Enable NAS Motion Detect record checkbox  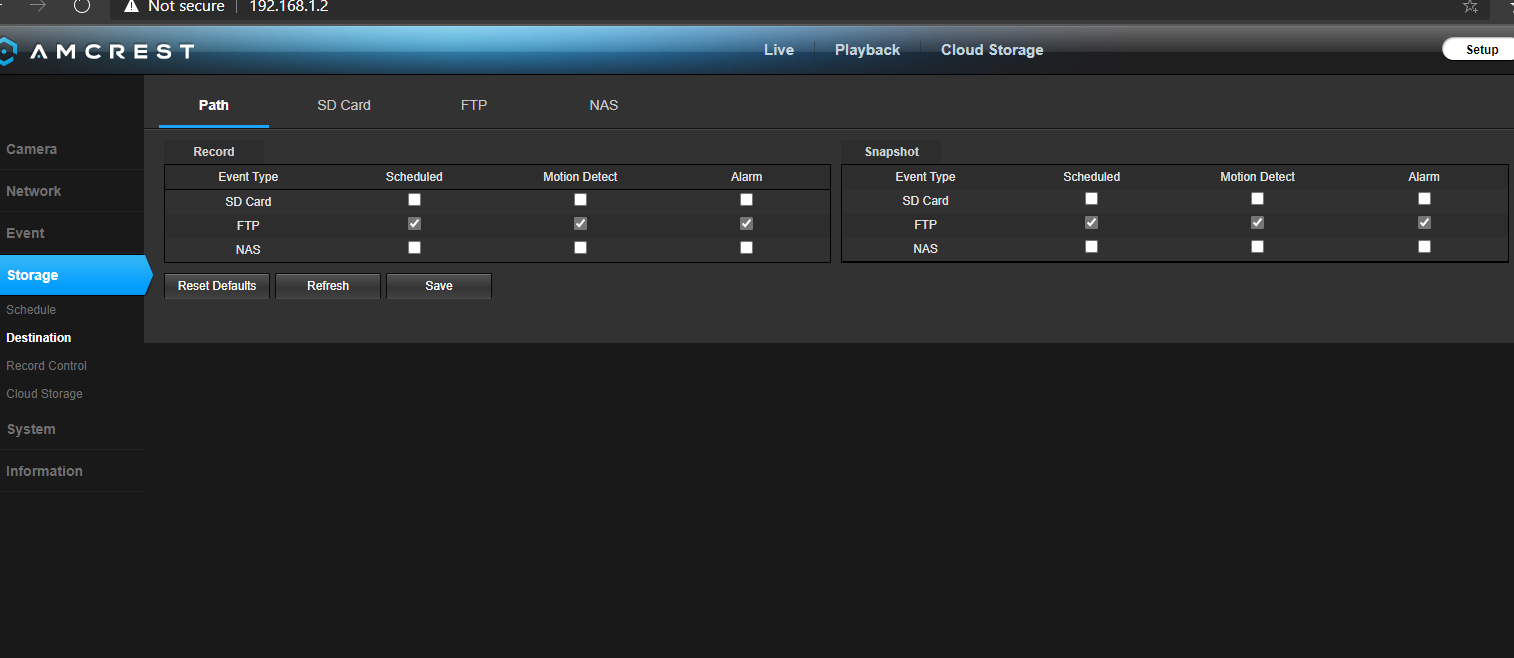tap(580, 248)
